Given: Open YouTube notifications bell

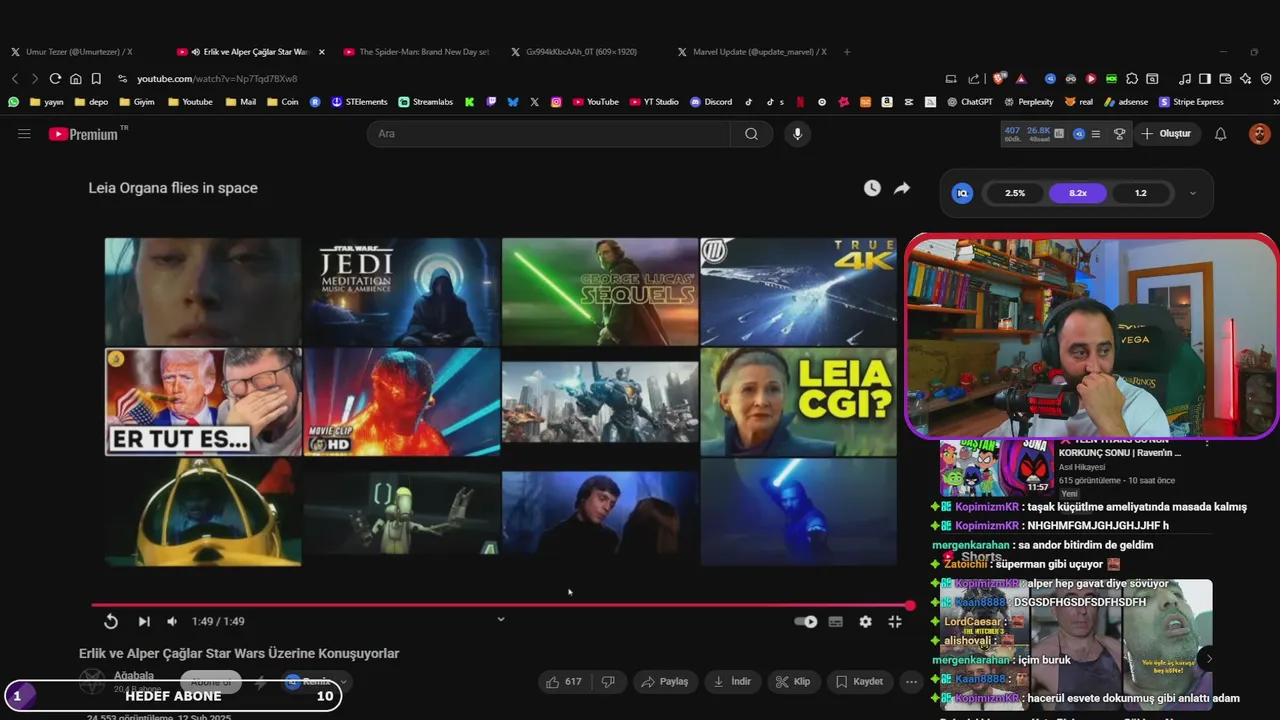Looking at the screenshot, I should [1220, 134].
